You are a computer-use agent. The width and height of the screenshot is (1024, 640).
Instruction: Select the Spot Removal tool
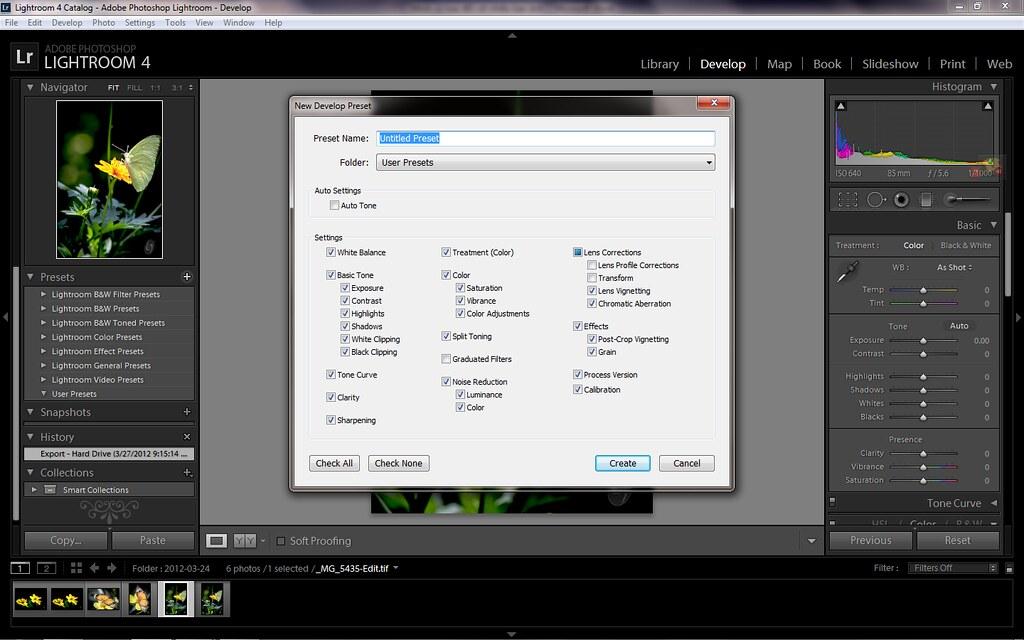click(876, 199)
